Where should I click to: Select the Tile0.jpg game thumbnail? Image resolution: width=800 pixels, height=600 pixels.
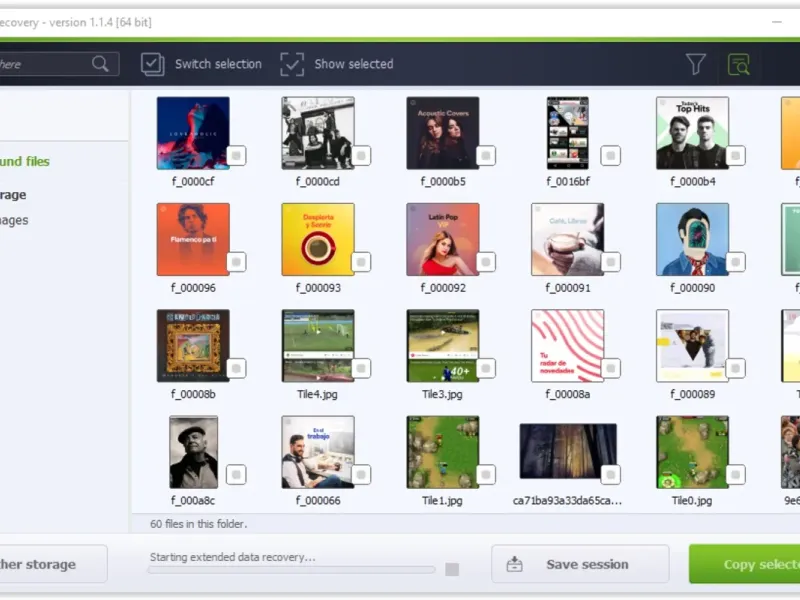click(x=692, y=452)
